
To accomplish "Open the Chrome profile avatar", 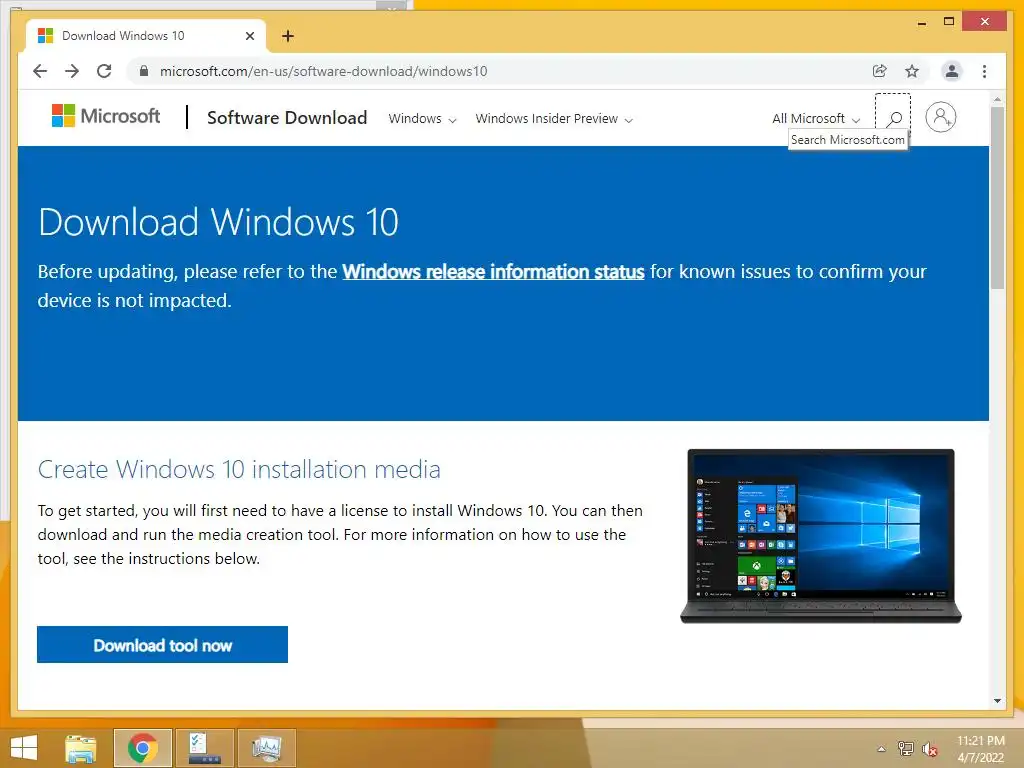I will click(x=952, y=71).
